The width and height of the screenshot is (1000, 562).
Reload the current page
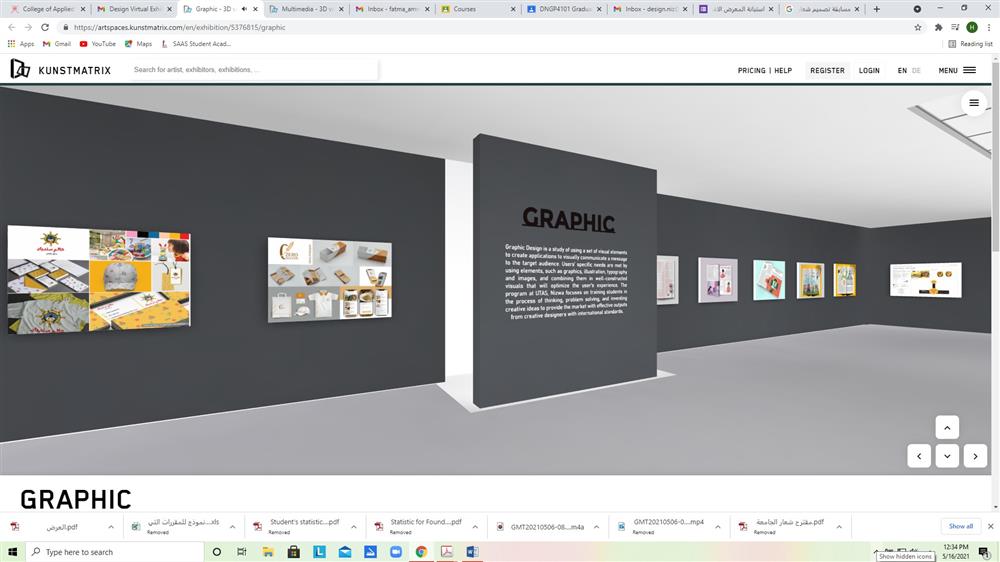[45, 27]
